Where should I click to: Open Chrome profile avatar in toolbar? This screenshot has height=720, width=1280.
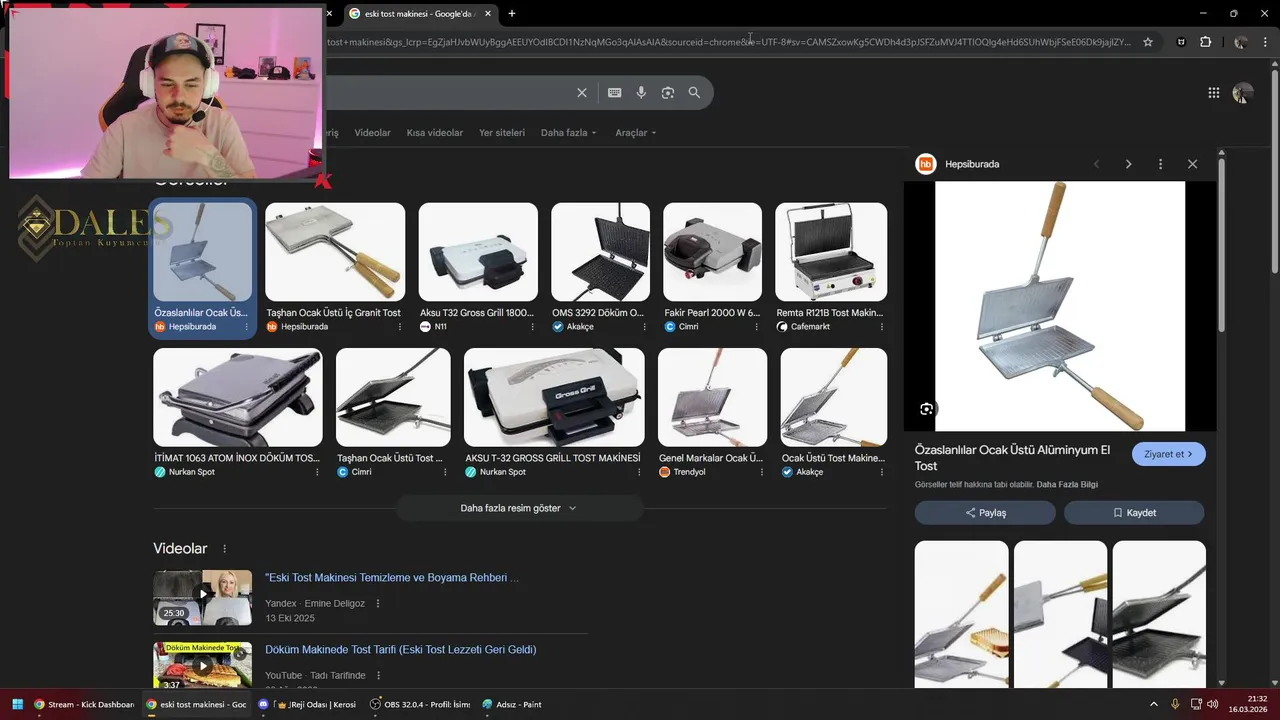click(1240, 42)
